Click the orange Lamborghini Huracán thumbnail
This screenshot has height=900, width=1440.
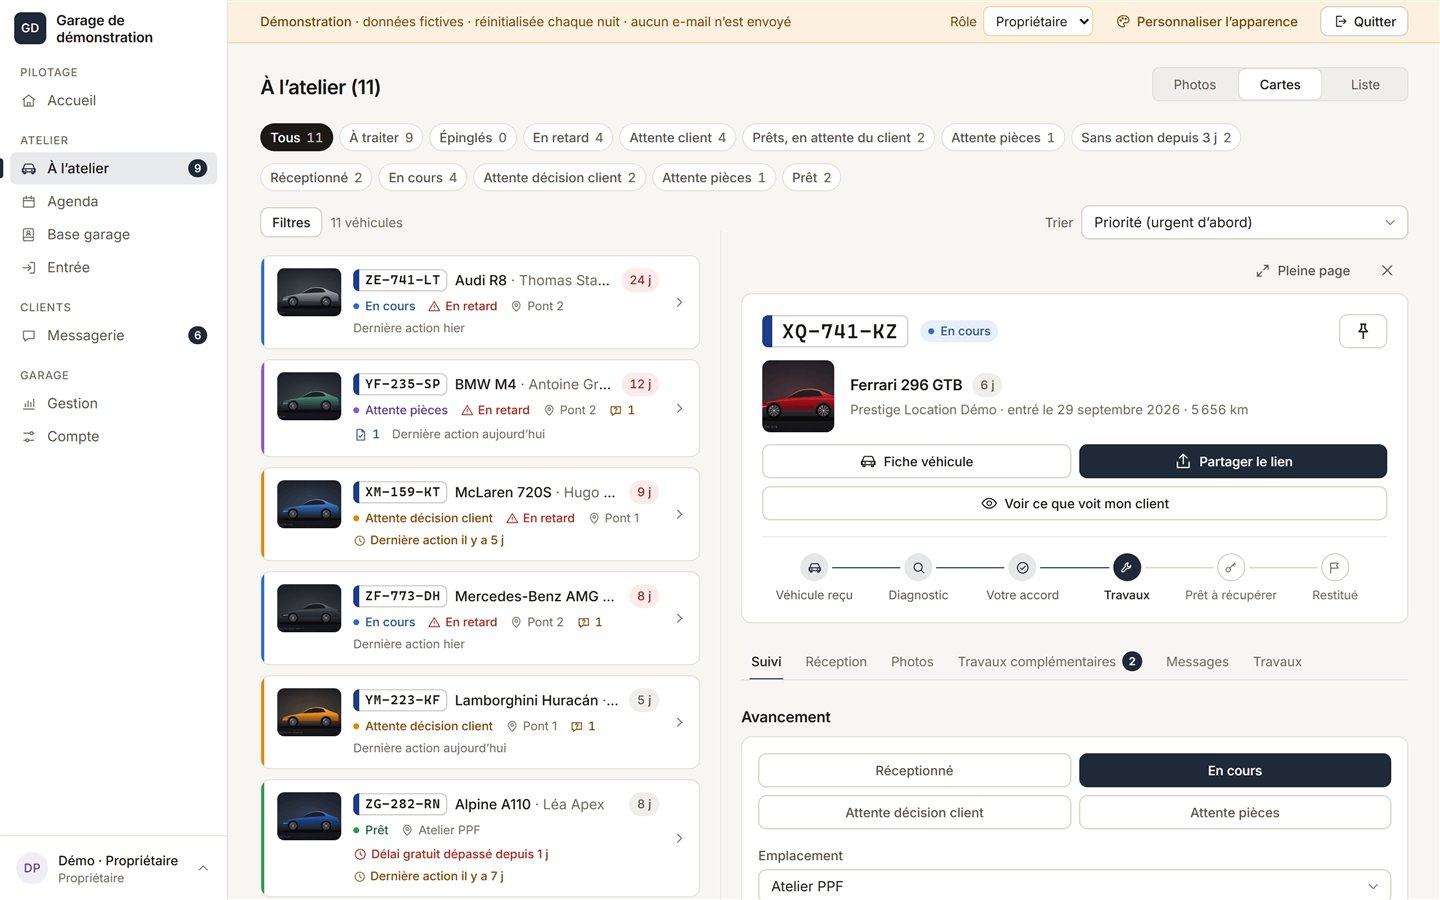point(309,712)
